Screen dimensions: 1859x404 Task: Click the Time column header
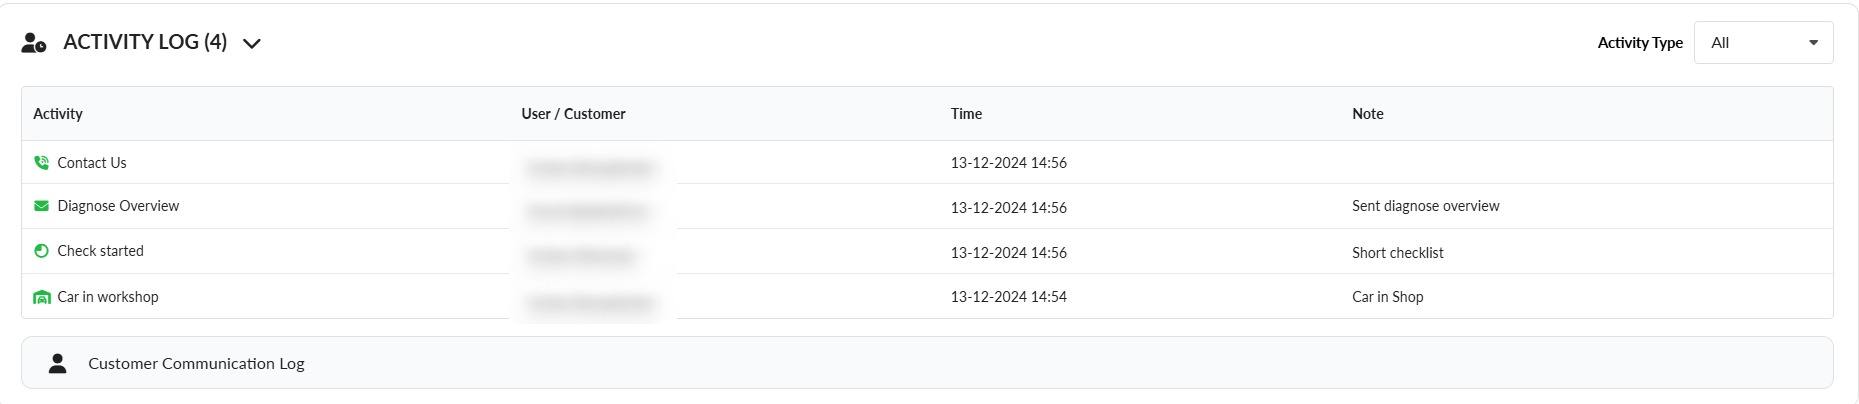click(x=966, y=114)
